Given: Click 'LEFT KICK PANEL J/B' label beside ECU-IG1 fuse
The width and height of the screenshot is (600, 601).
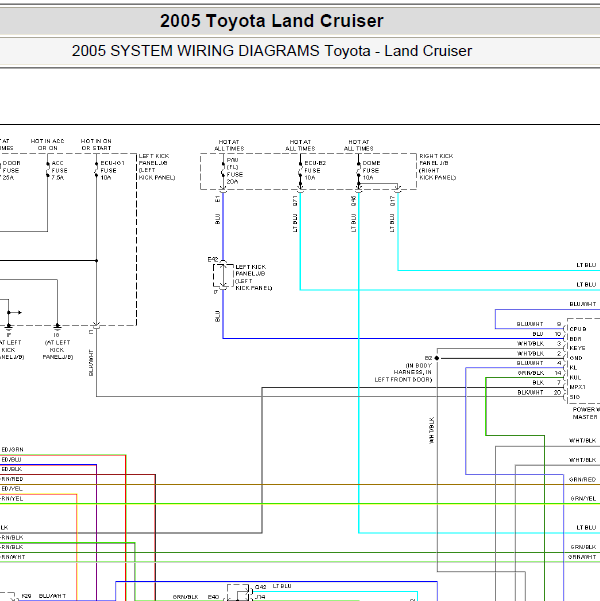Looking at the screenshot, I should pos(157,167).
